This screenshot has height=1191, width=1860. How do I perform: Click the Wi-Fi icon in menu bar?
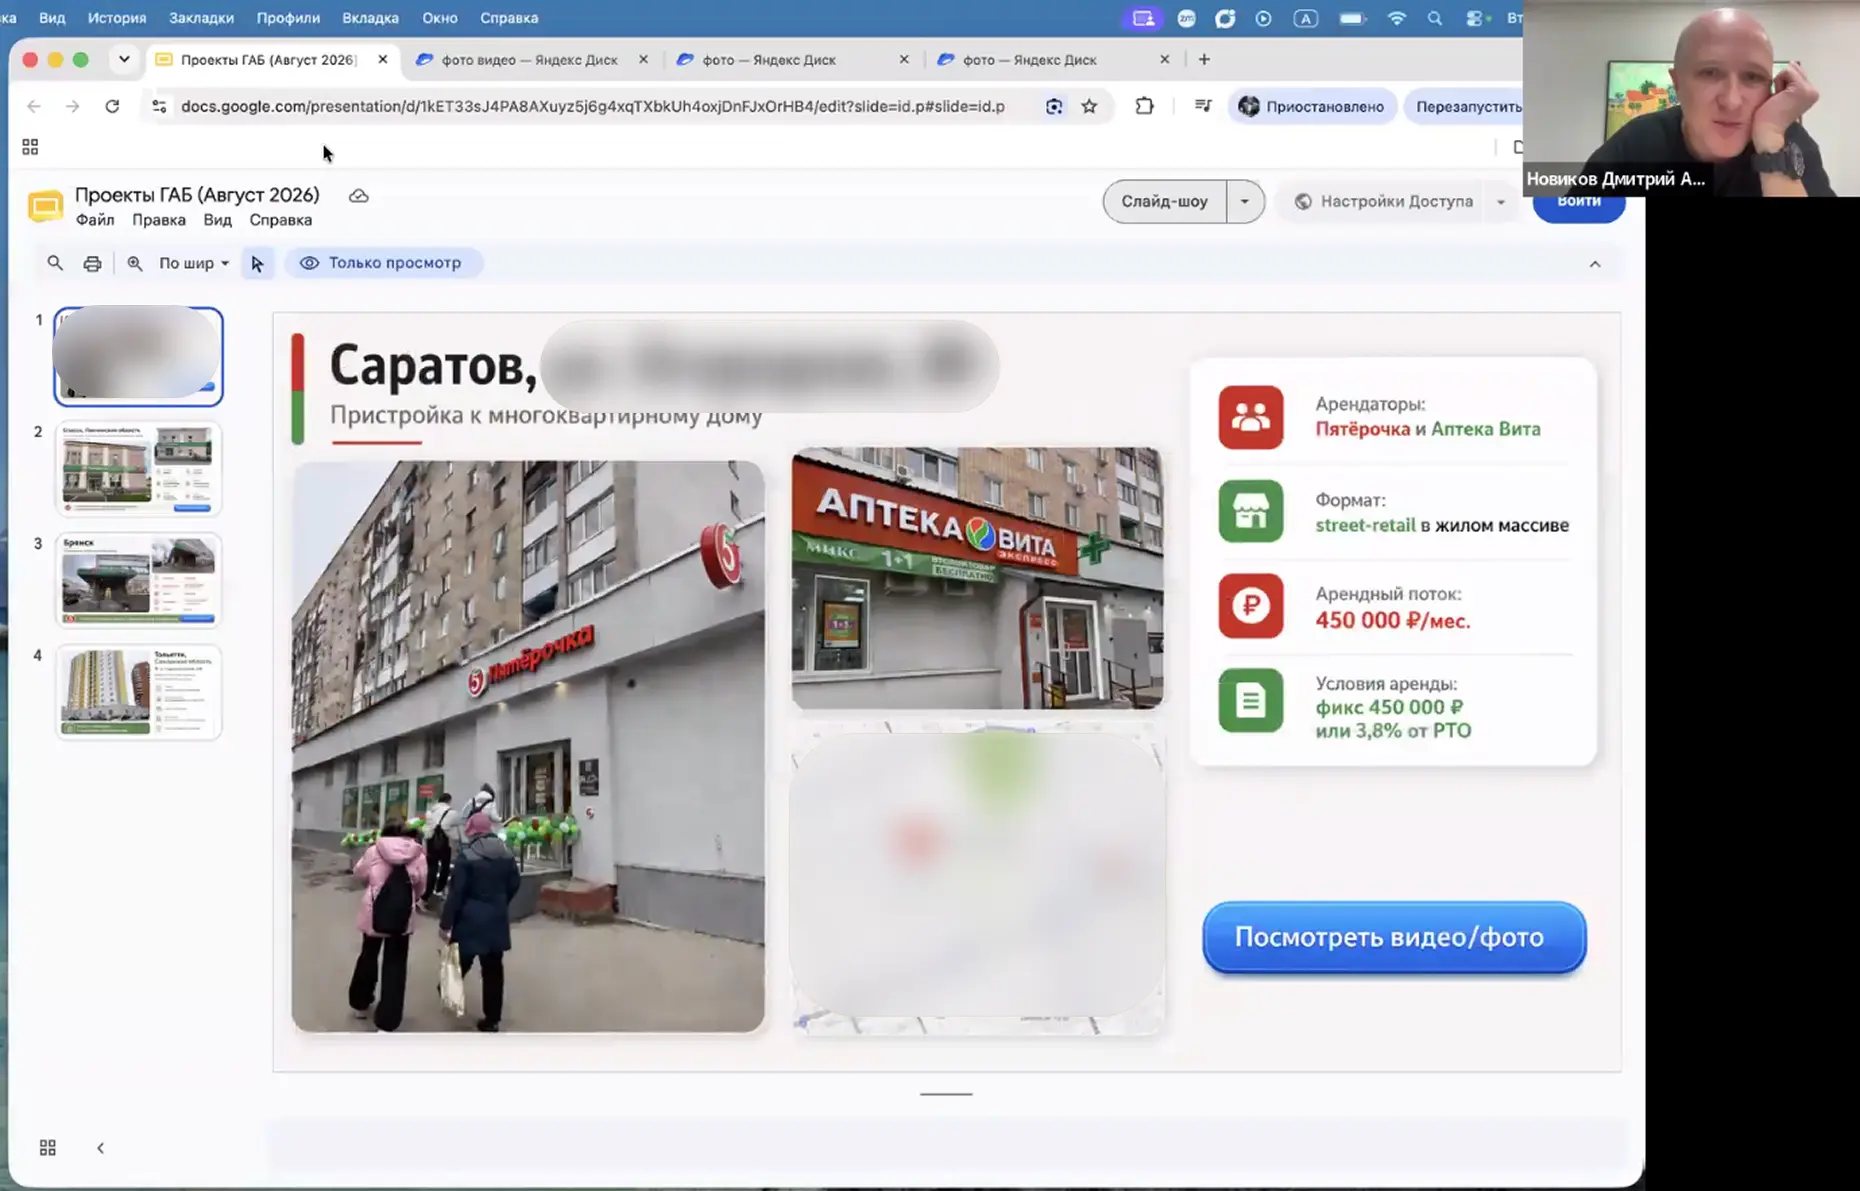[1396, 18]
